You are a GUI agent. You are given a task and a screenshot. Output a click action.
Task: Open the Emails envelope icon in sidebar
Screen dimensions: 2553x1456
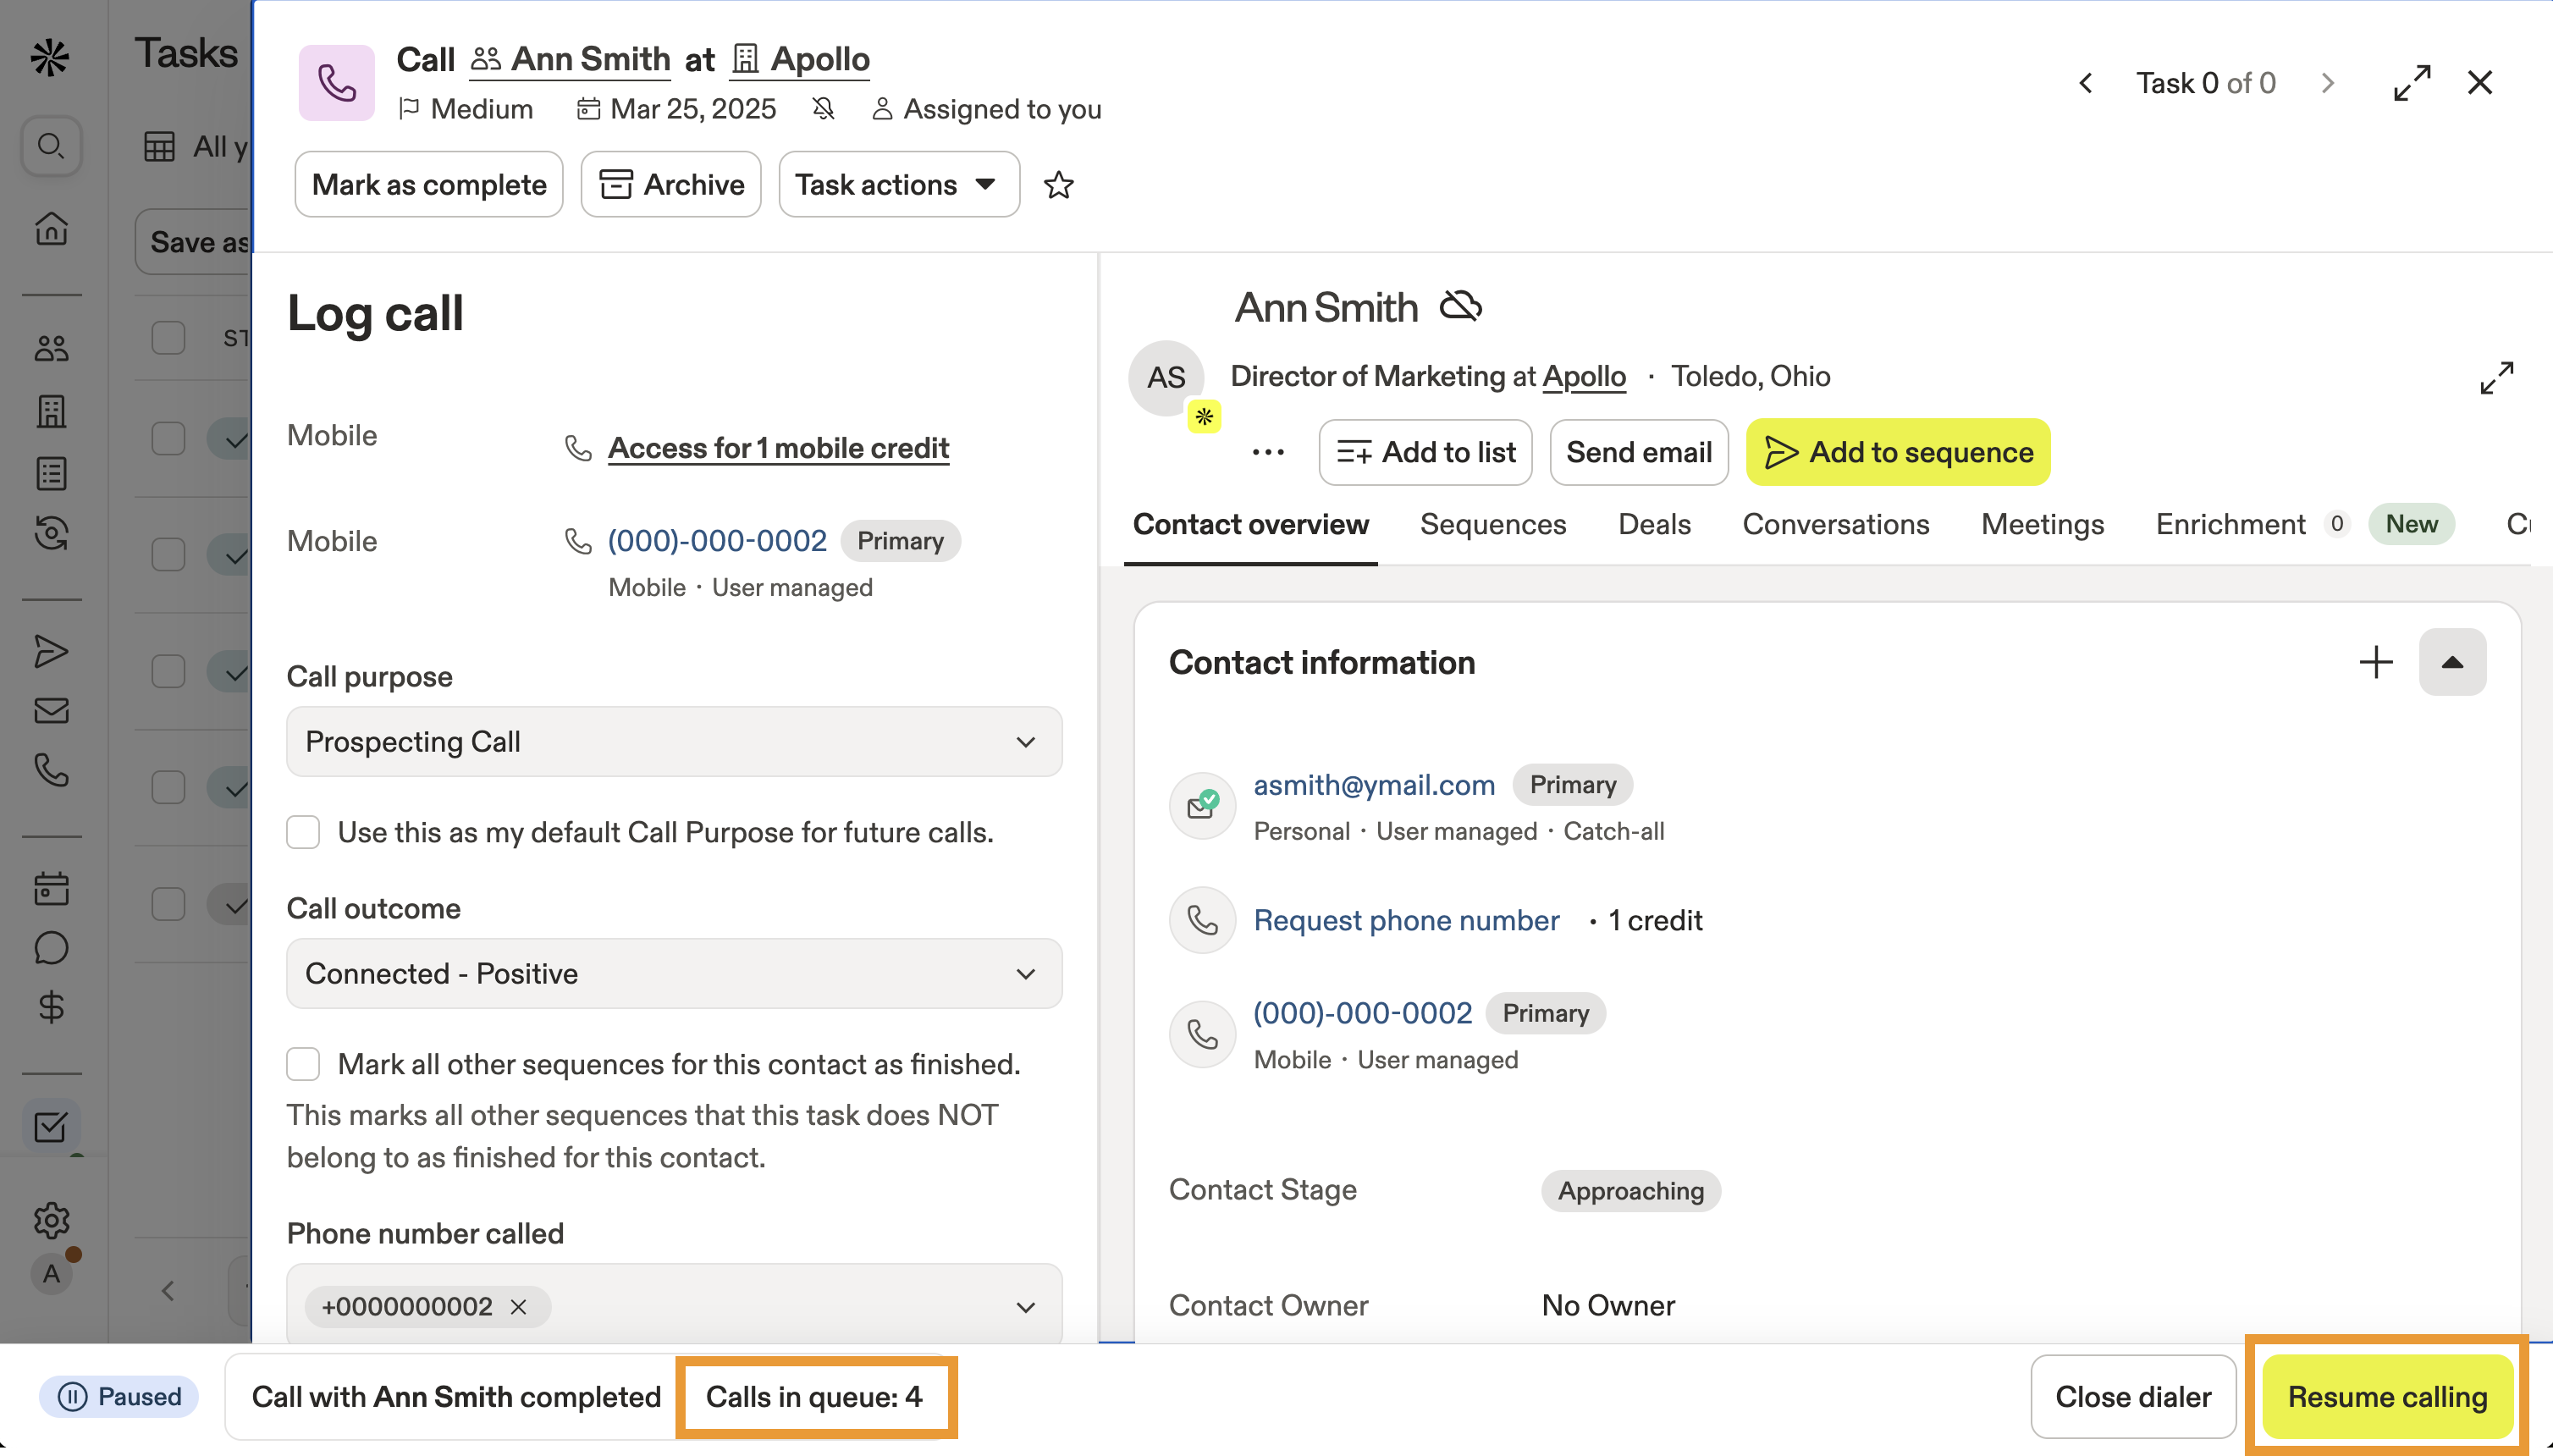pyautogui.click(x=51, y=711)
